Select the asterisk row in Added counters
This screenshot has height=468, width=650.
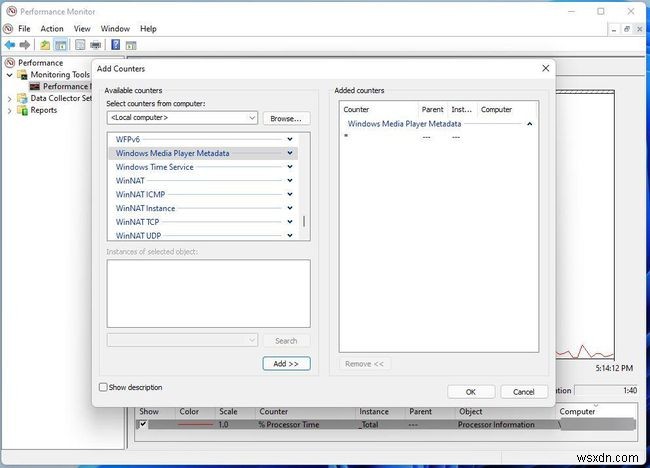click(437, 136)
